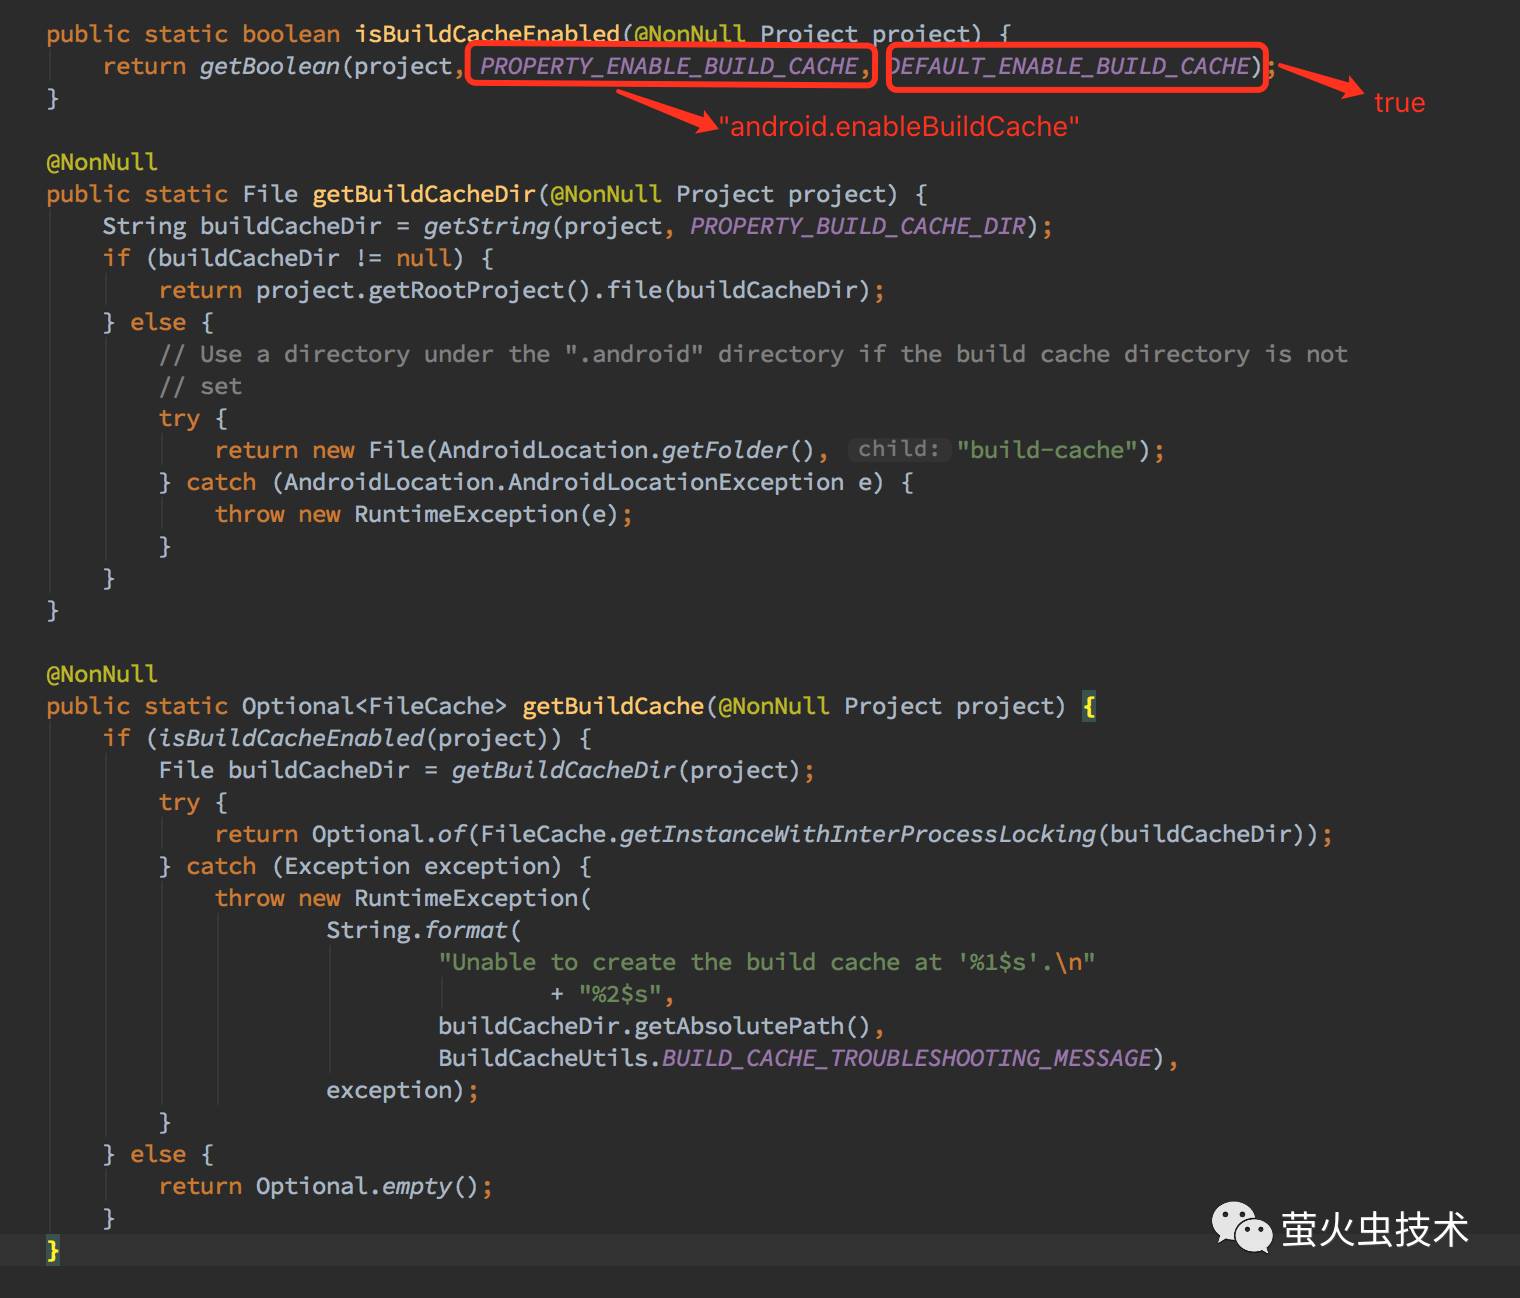This screenshot has height=1298, width=1520.
Task: Click the PROPERTY_ENABLE_BUILD_CACHE constant
Action: 669,66
